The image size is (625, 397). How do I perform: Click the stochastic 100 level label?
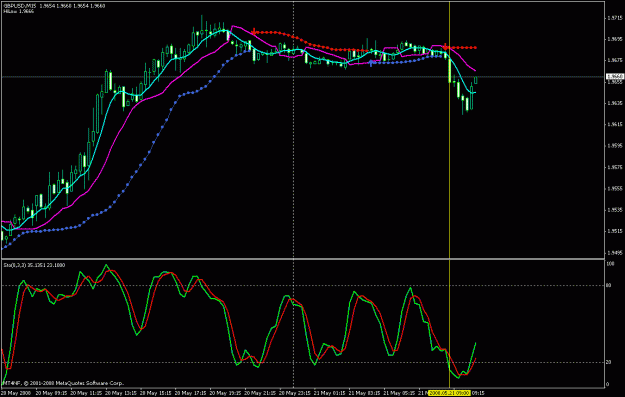[610, 264]
